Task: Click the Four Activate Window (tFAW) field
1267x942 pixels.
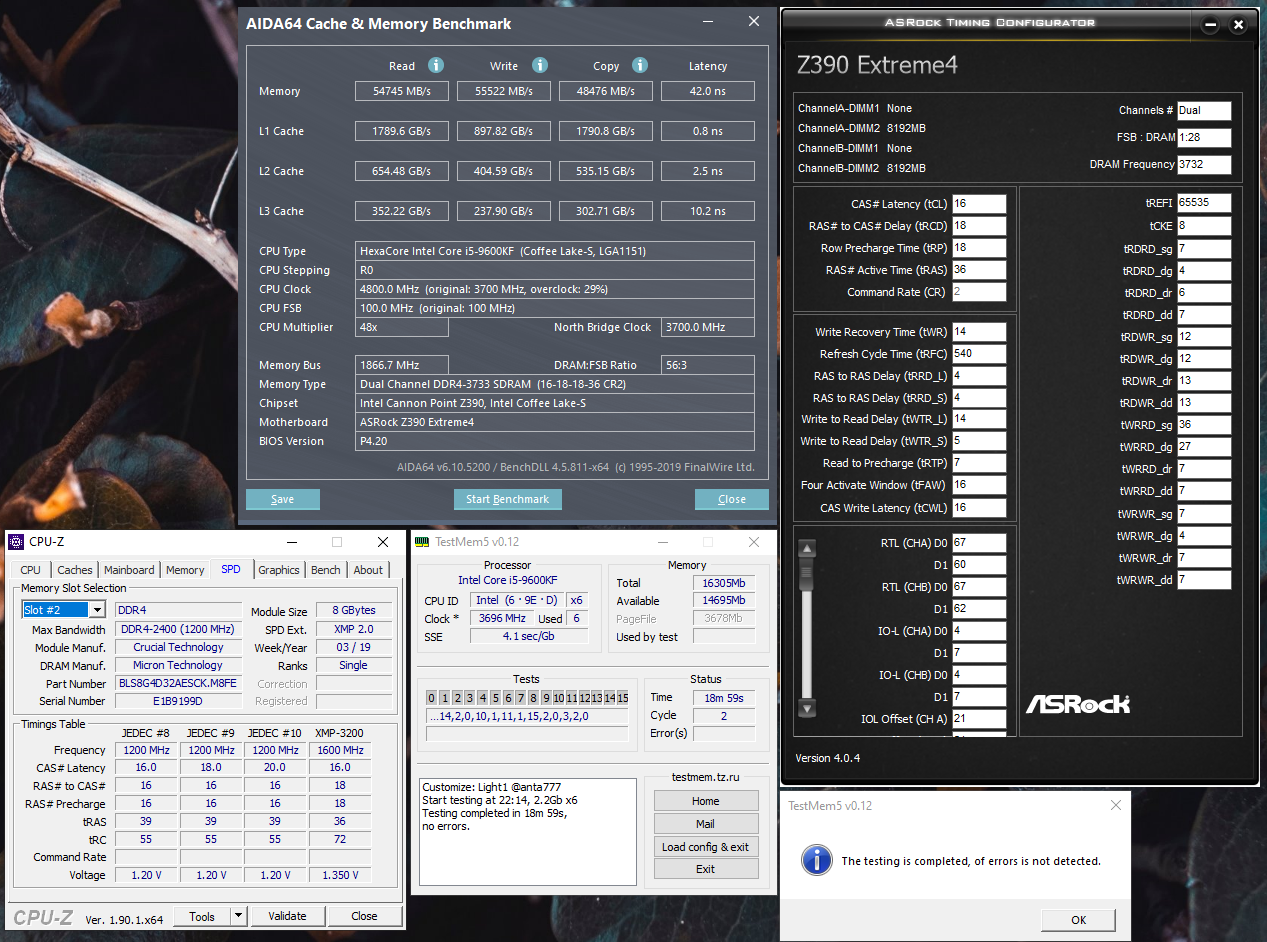Action: pyautogui.click(x=979, y=485)
